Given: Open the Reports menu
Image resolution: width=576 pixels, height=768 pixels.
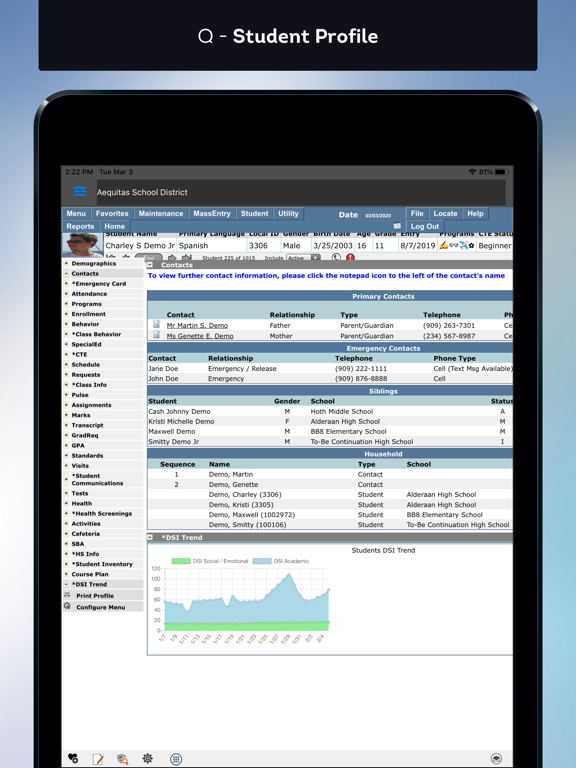Looking at the screenshot, I should (80, 226).
